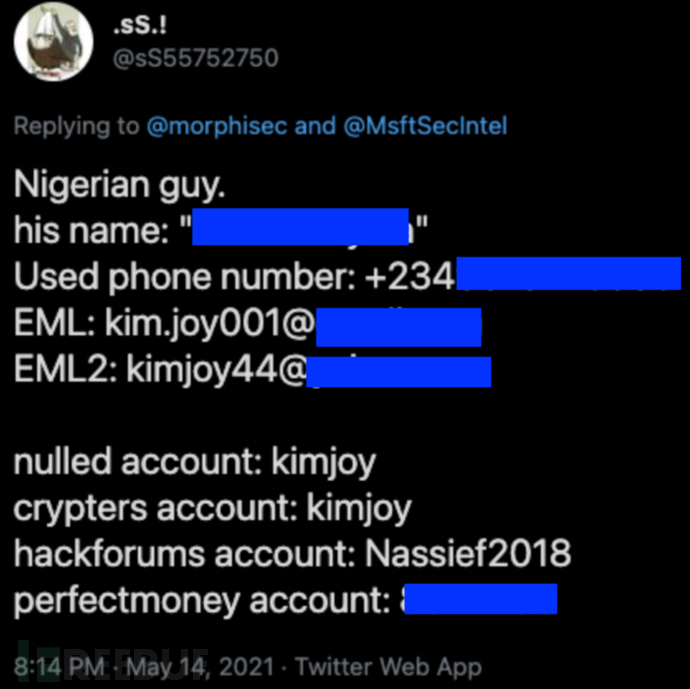Image resolution: width=690 pixels, height=689 pixels.
Task: Click the redacted phone number block
Action: [567, 273]
